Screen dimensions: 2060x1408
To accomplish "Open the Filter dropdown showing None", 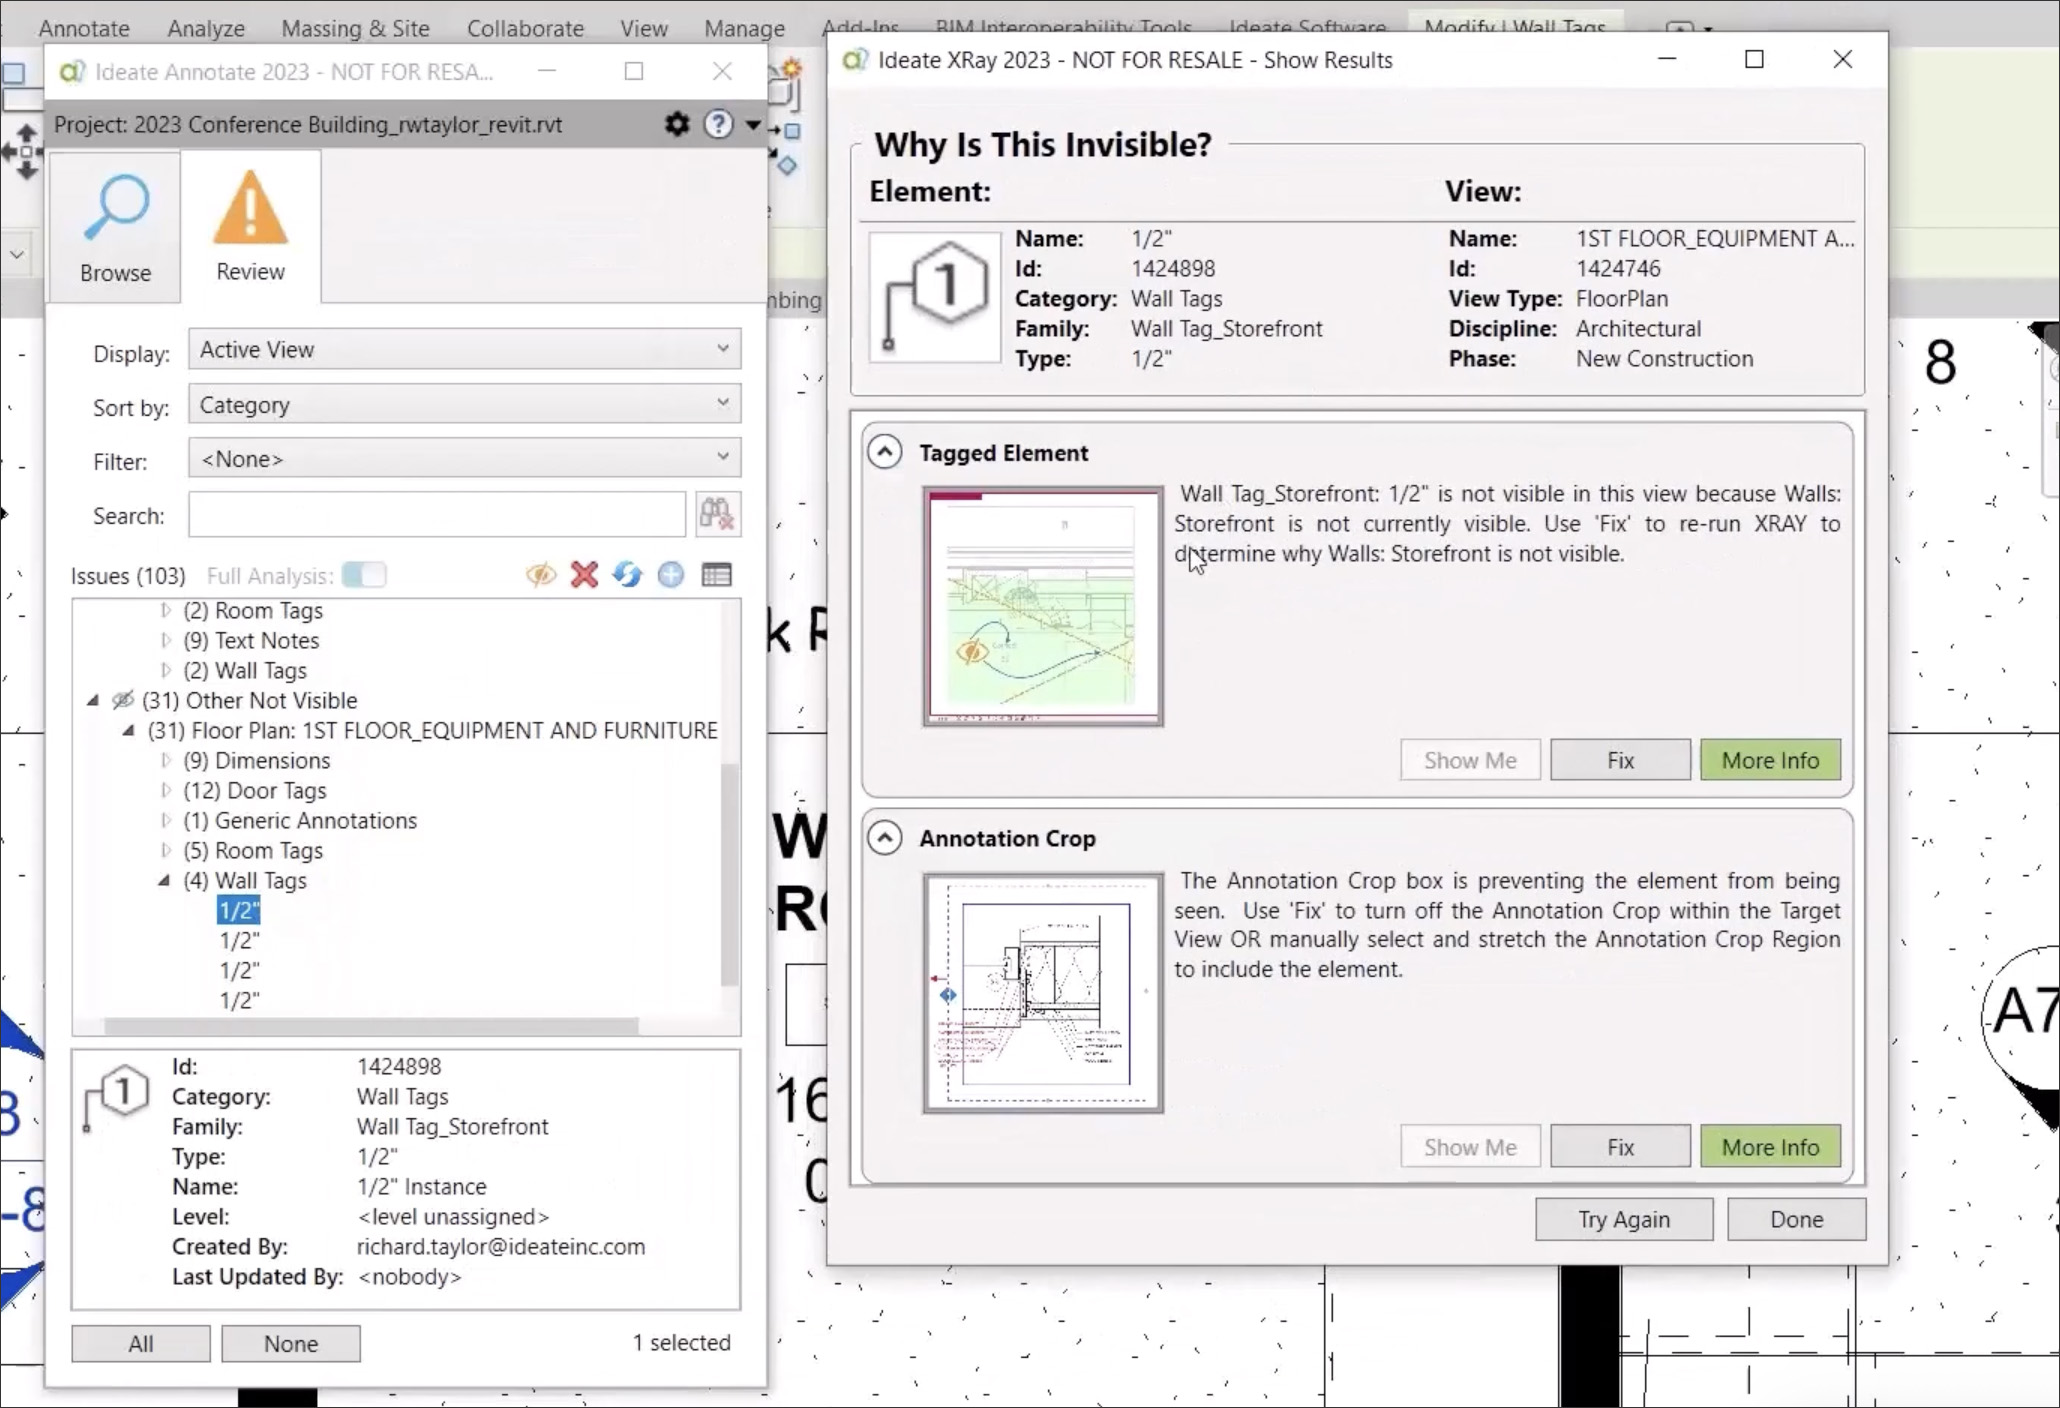I will point(465,458).
